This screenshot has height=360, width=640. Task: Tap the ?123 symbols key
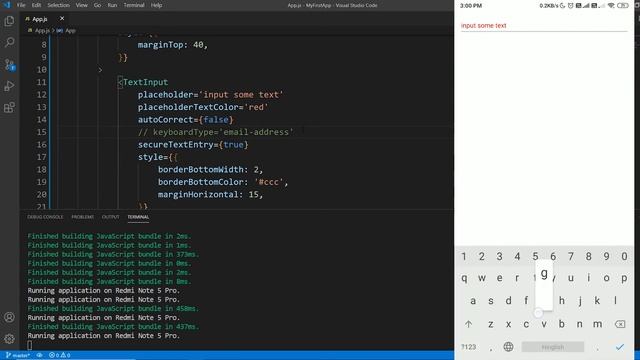(468, 347)
